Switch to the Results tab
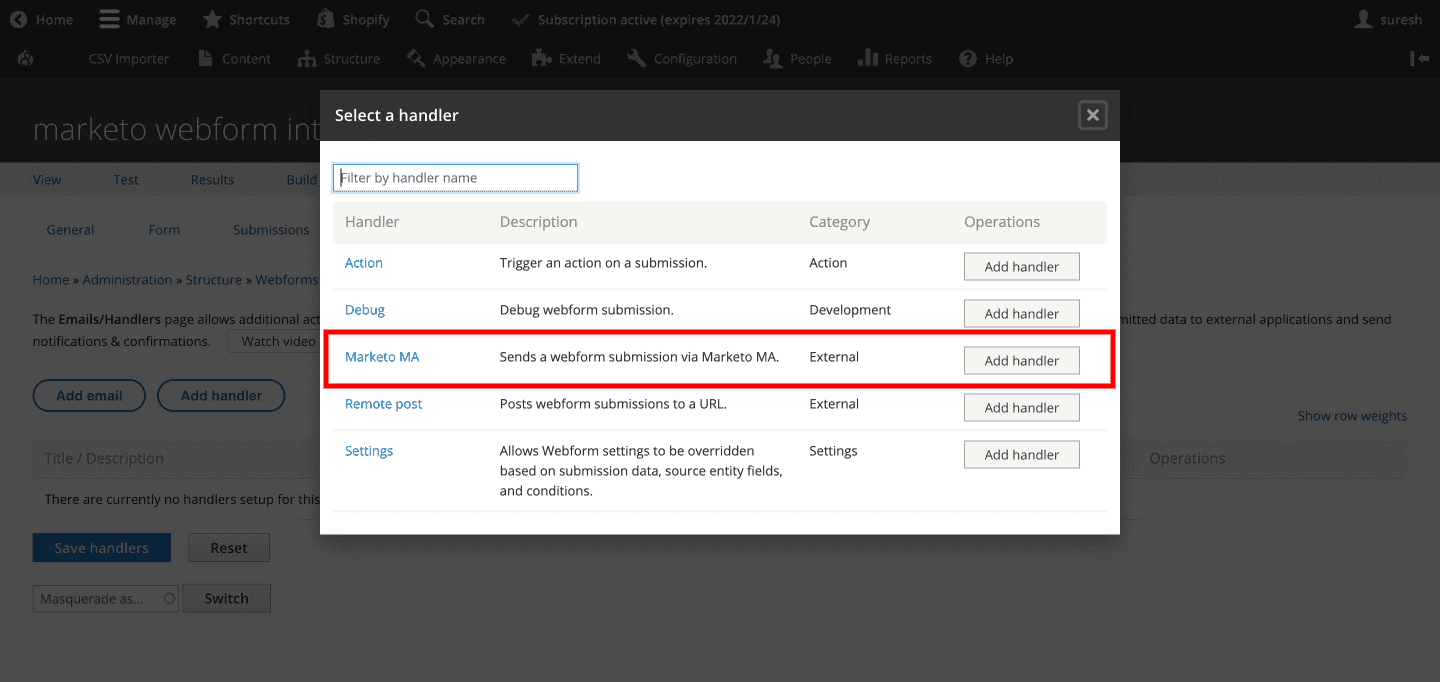 point(212,180)
